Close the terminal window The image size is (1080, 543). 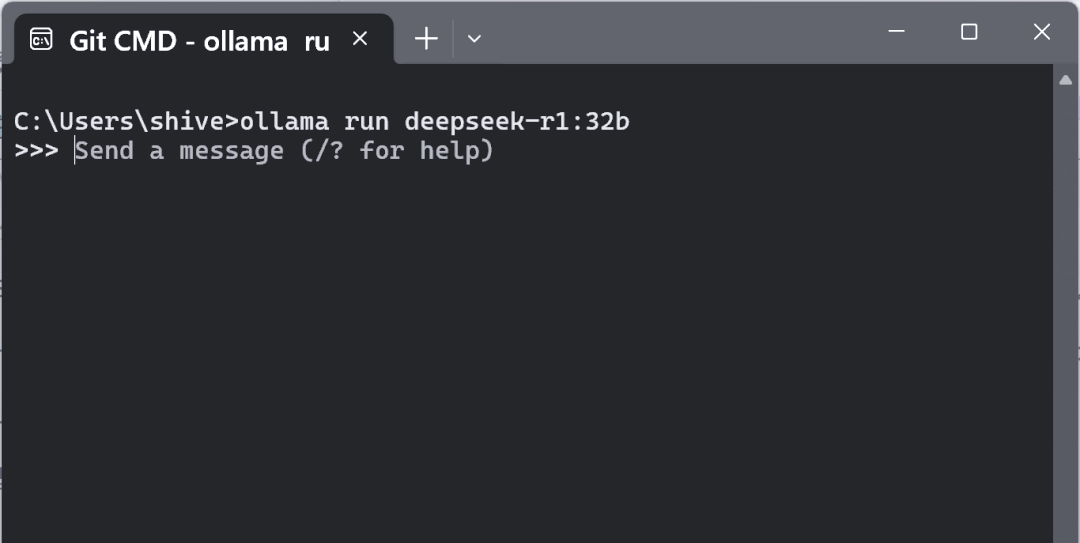(x=1041, y=32)
